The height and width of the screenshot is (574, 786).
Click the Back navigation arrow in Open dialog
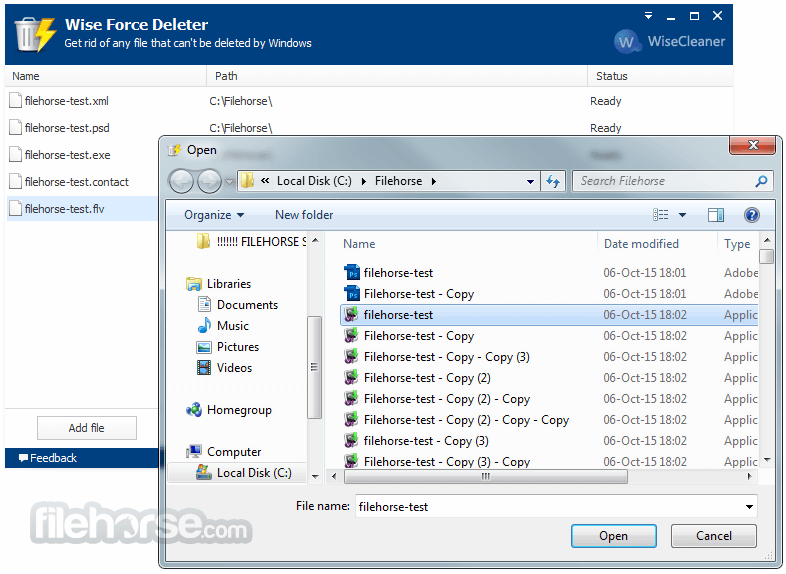coord(181,181)
